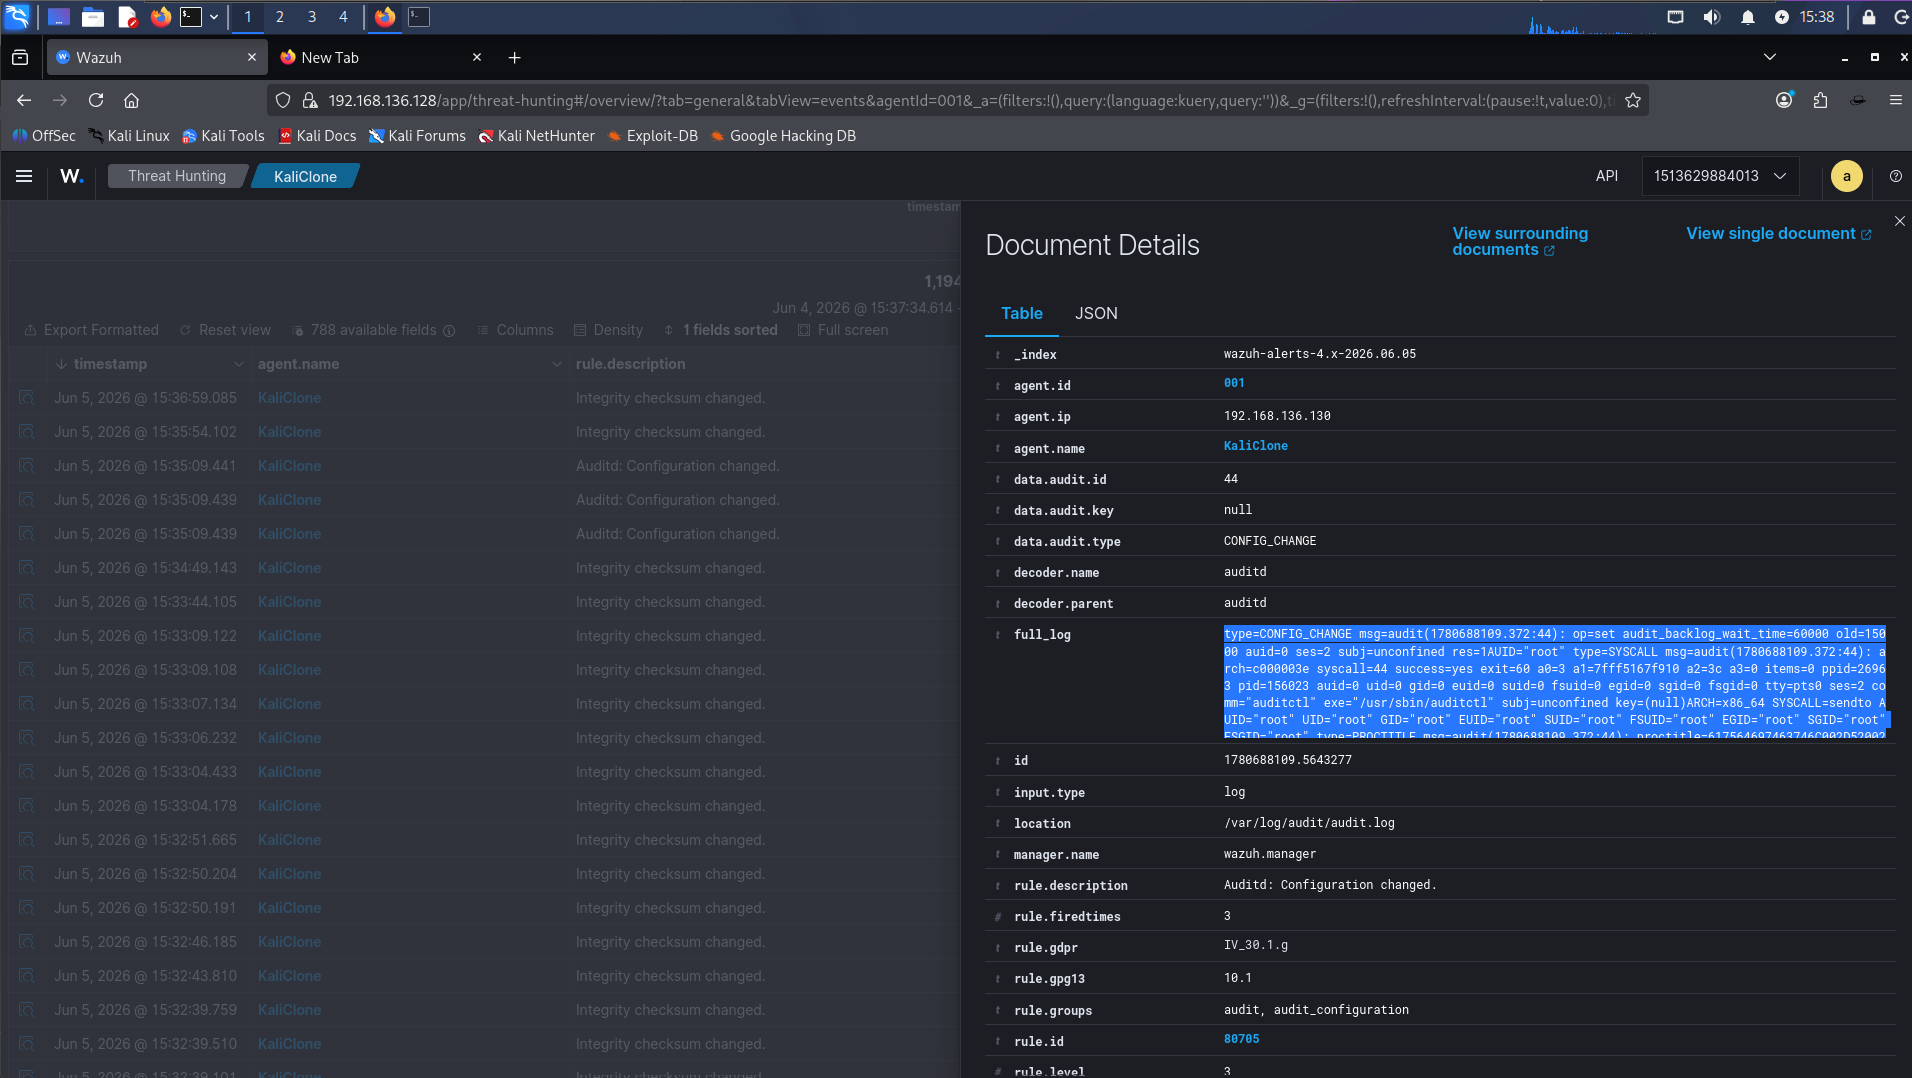Go to the Firefox home page
Viewport: 1912px width, 1078px height.
pos(131,100)
